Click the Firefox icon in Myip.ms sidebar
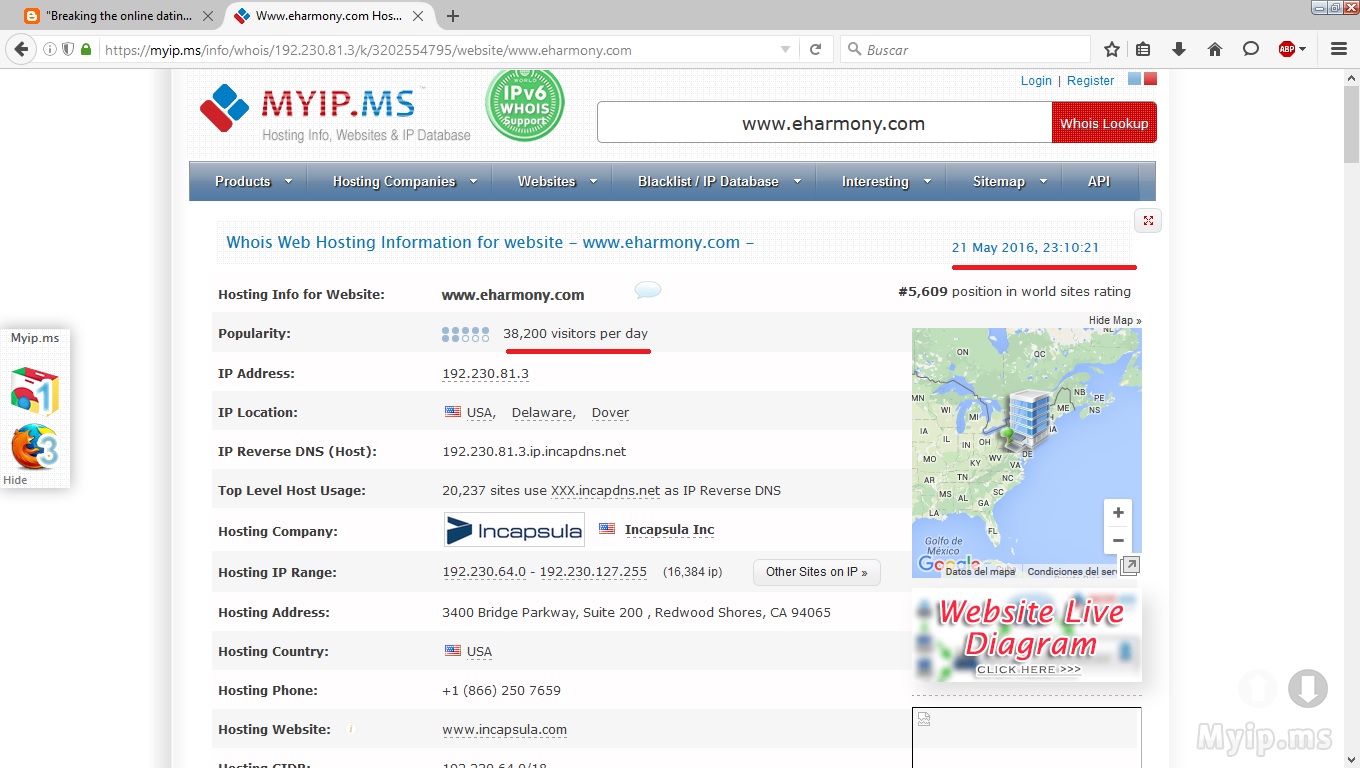1360x768 pixels. coord(35,447)
